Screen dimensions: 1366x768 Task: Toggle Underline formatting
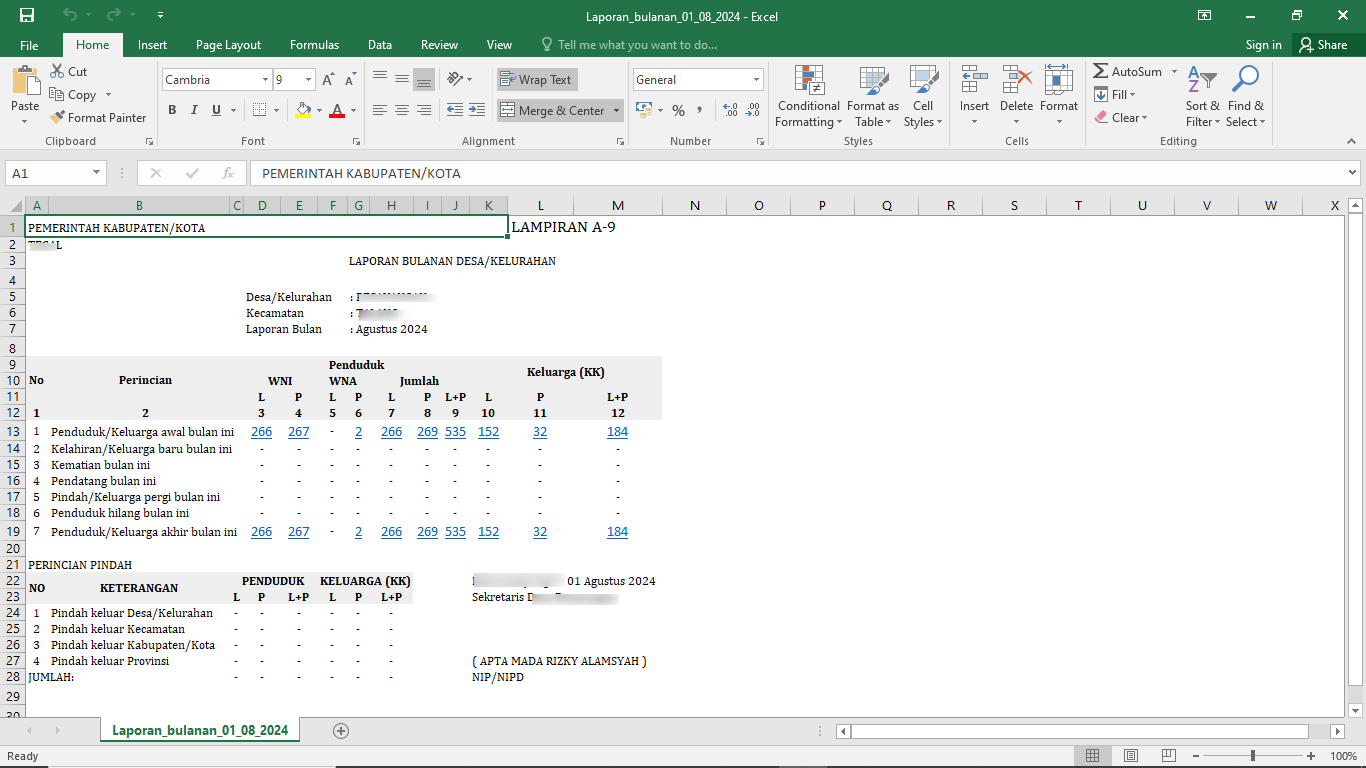(x=216, y=110)
